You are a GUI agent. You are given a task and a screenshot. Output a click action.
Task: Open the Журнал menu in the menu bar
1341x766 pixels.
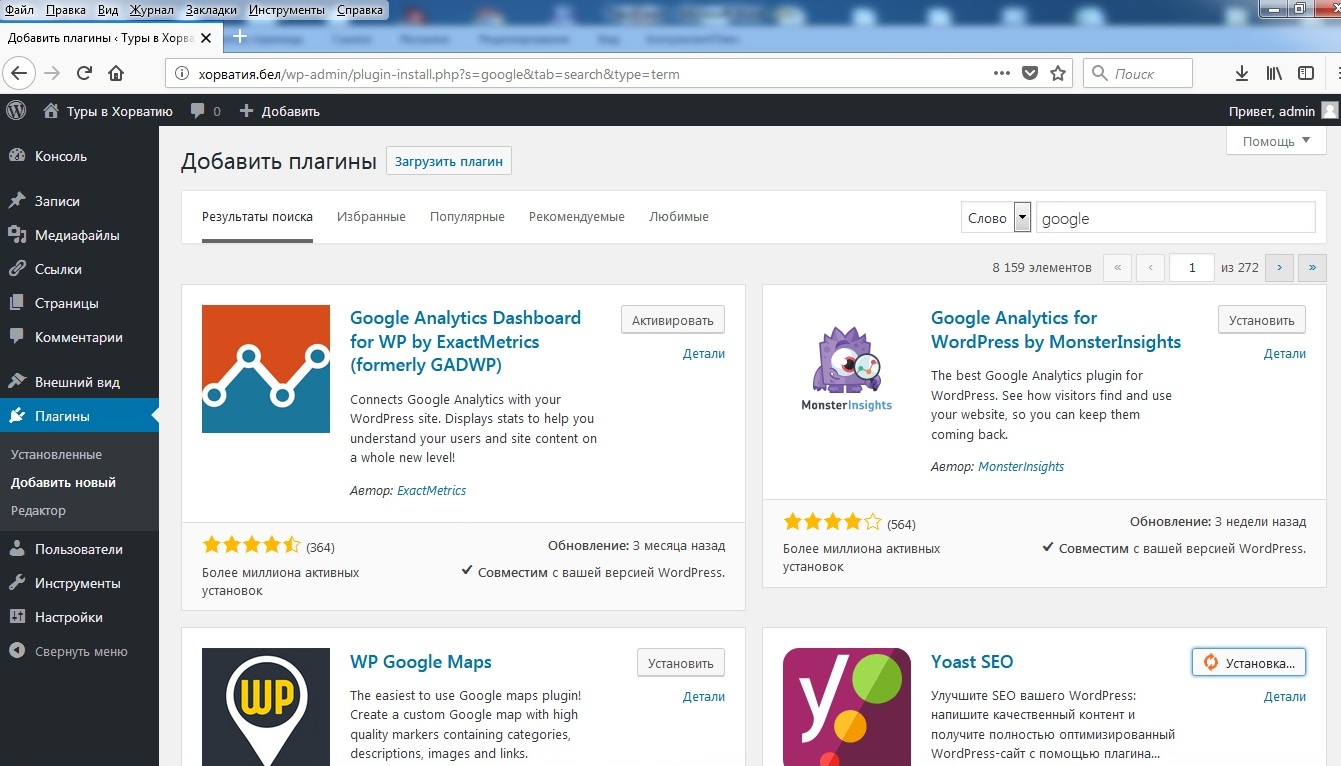(151, 10)
